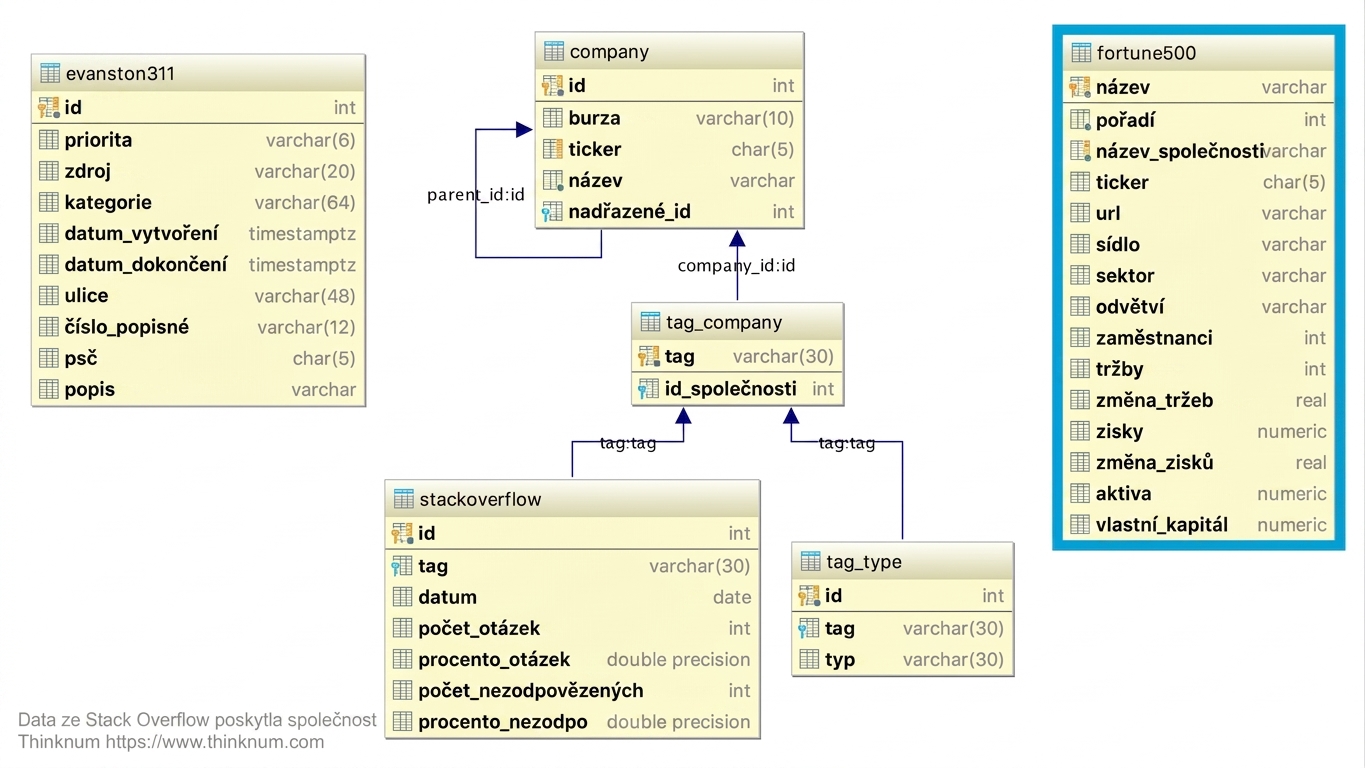Select the změna_tržeb row in fortune500

1198,400
